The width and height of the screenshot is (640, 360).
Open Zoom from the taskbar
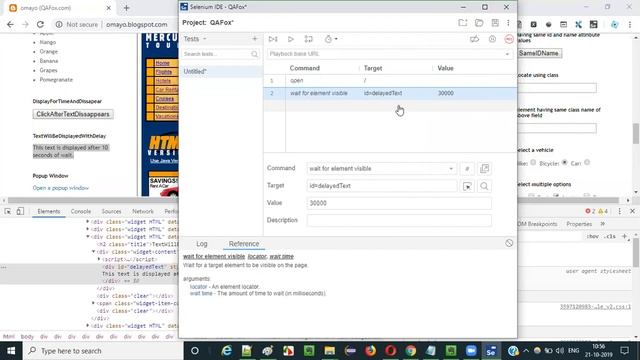(x=471, y=351)
